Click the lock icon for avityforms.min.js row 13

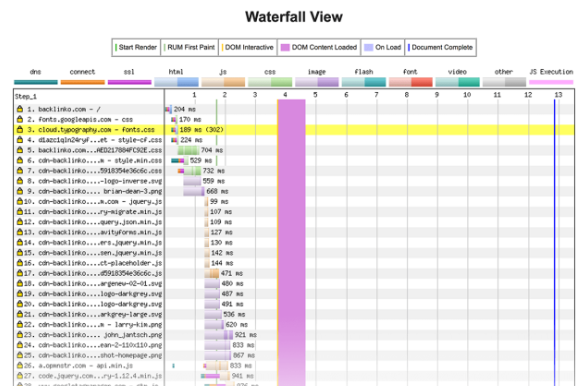[x=20, y=232]
